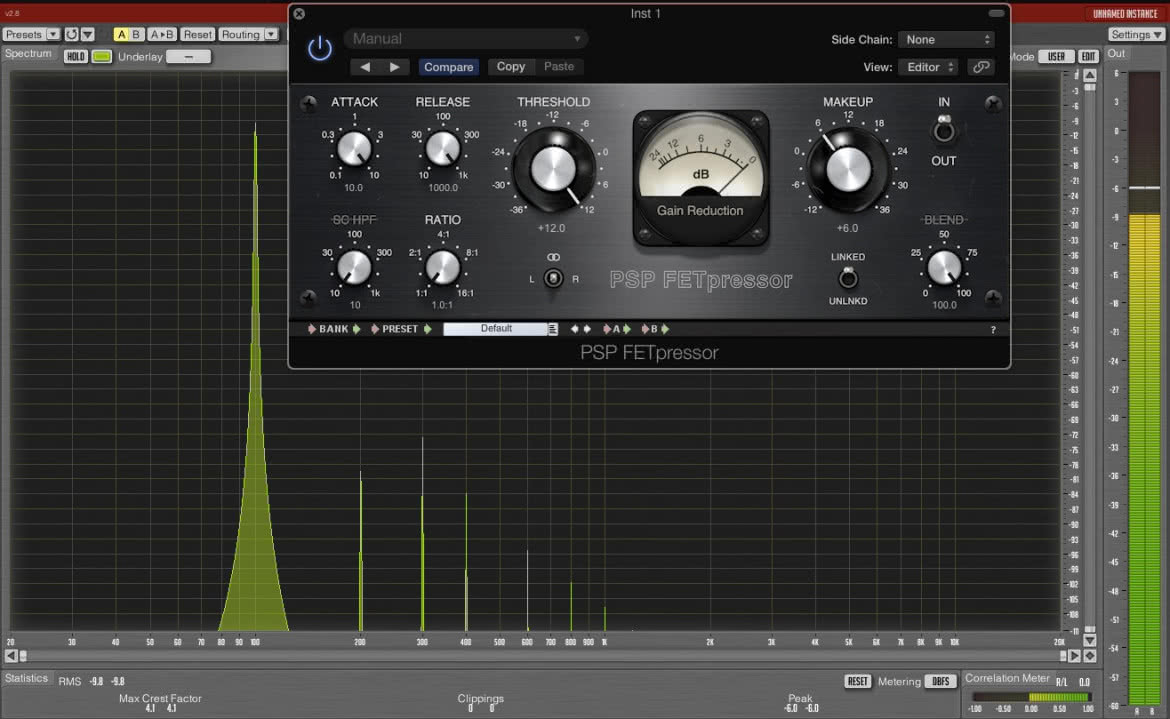Toggle the IN/OUT bypass switch
This screenshot has height=719, width=1170.
pos(944,131)
